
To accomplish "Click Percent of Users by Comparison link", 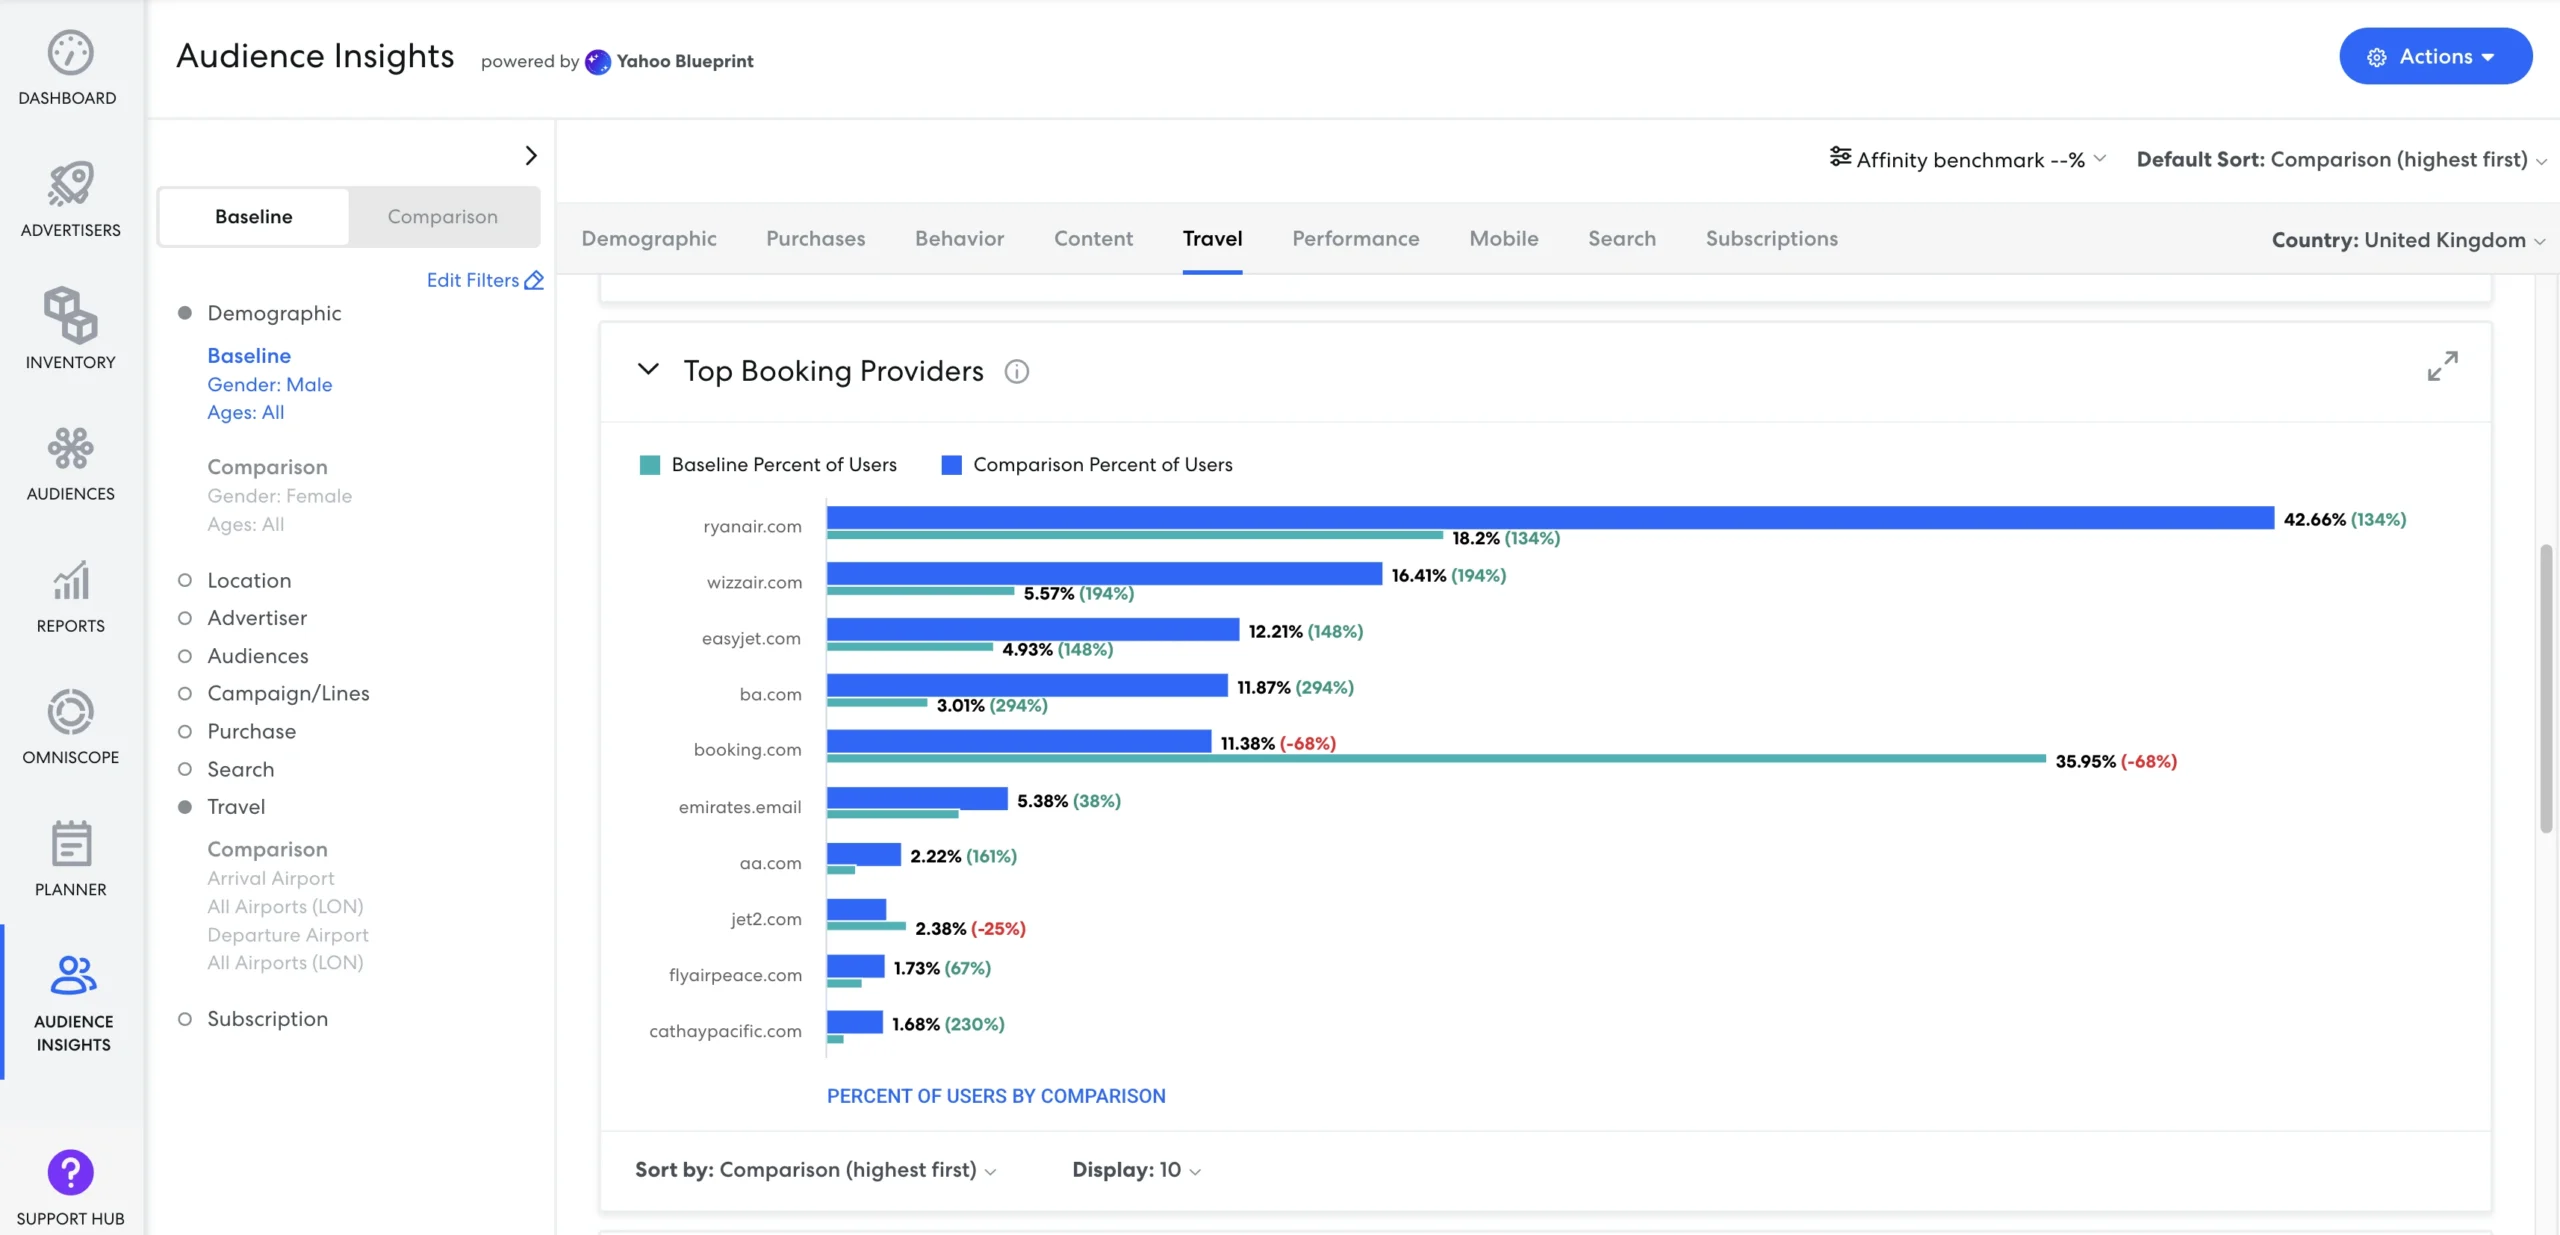I will [996, 1096].
